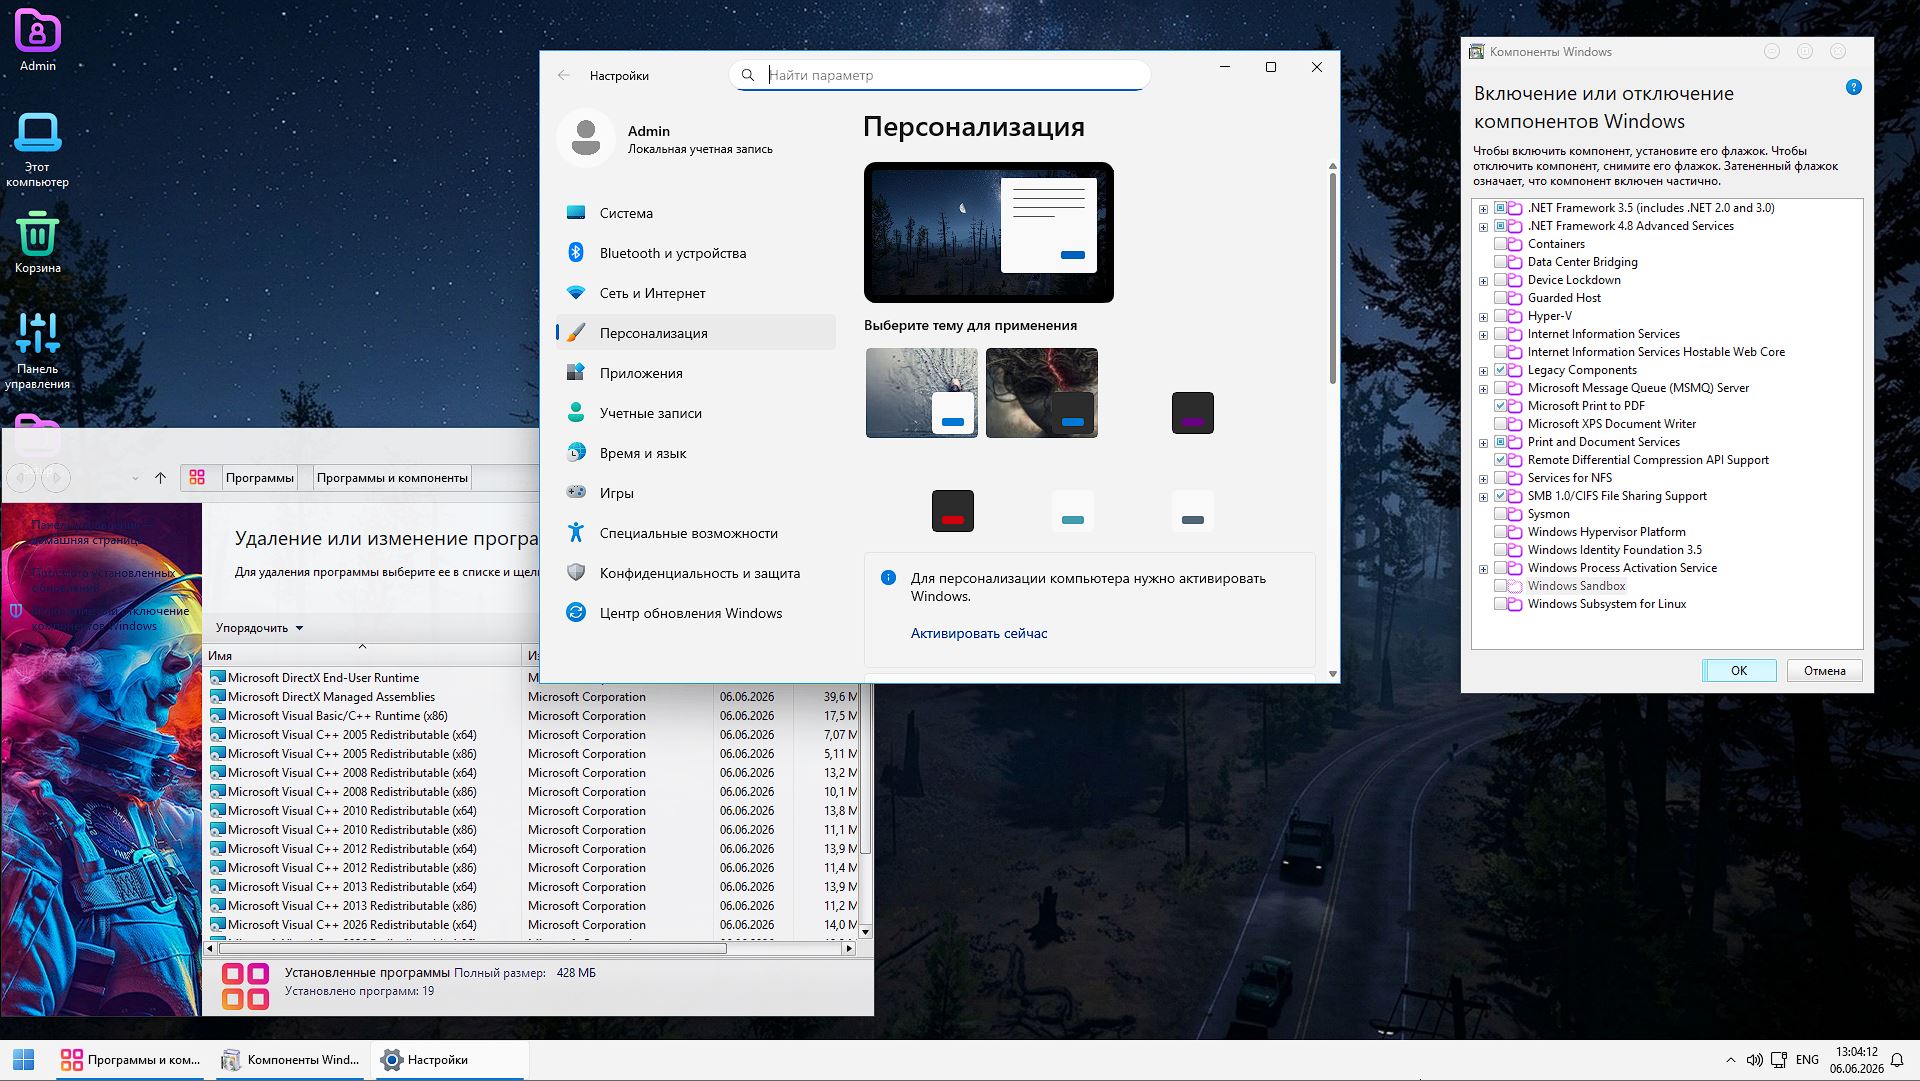The image size is (1920, 1081).
Task: Expand the Services for NFS node
Action: pos(1483,479)
